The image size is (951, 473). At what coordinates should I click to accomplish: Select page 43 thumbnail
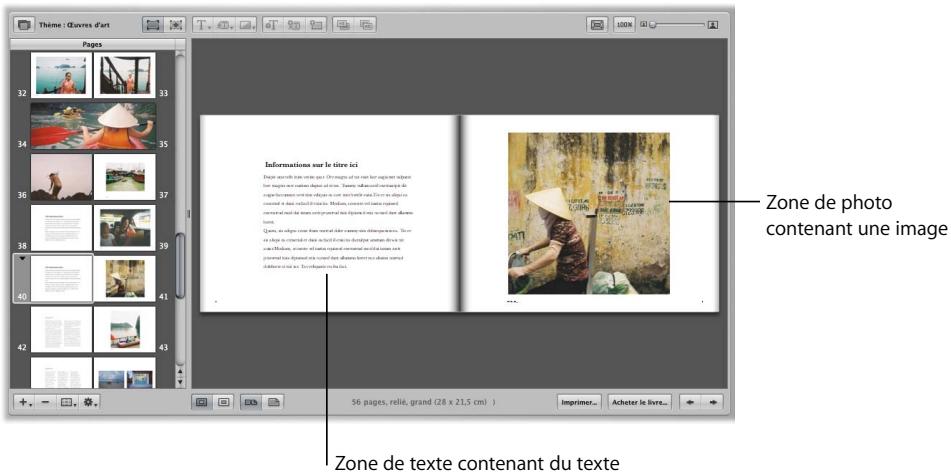125,330
